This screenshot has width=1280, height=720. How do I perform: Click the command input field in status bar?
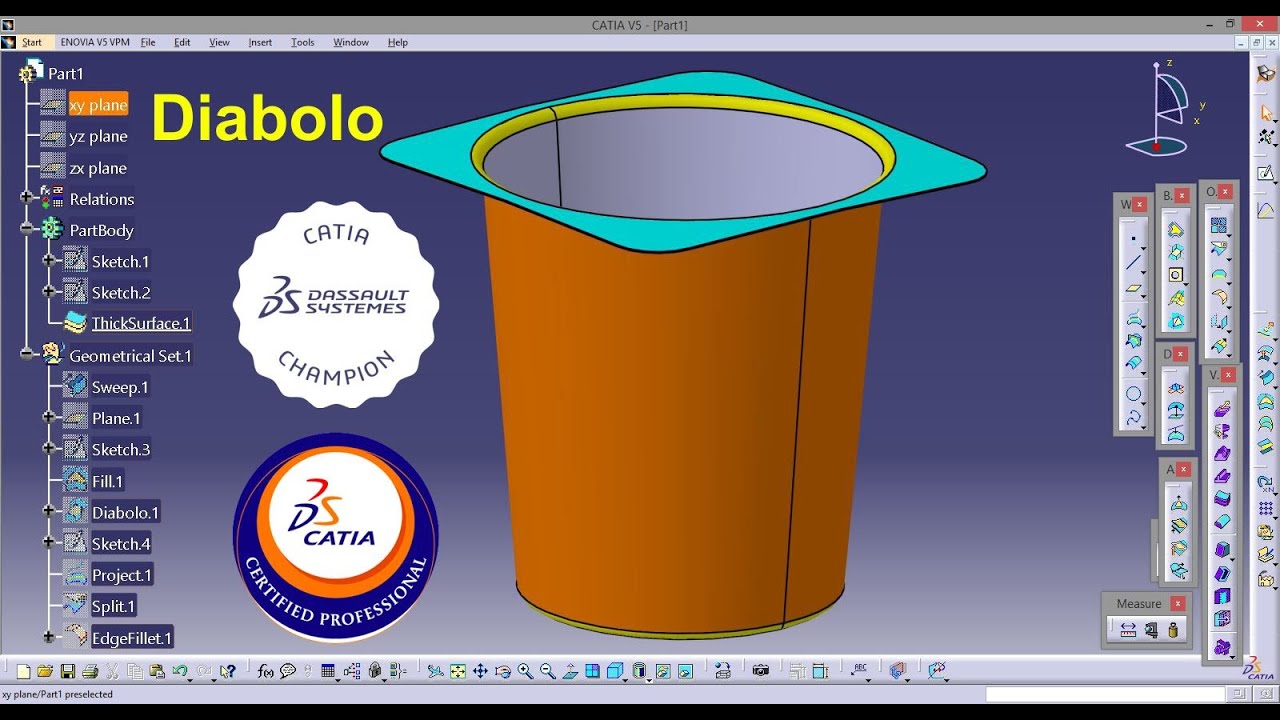pyautogui.click(x=1104, y=694)
